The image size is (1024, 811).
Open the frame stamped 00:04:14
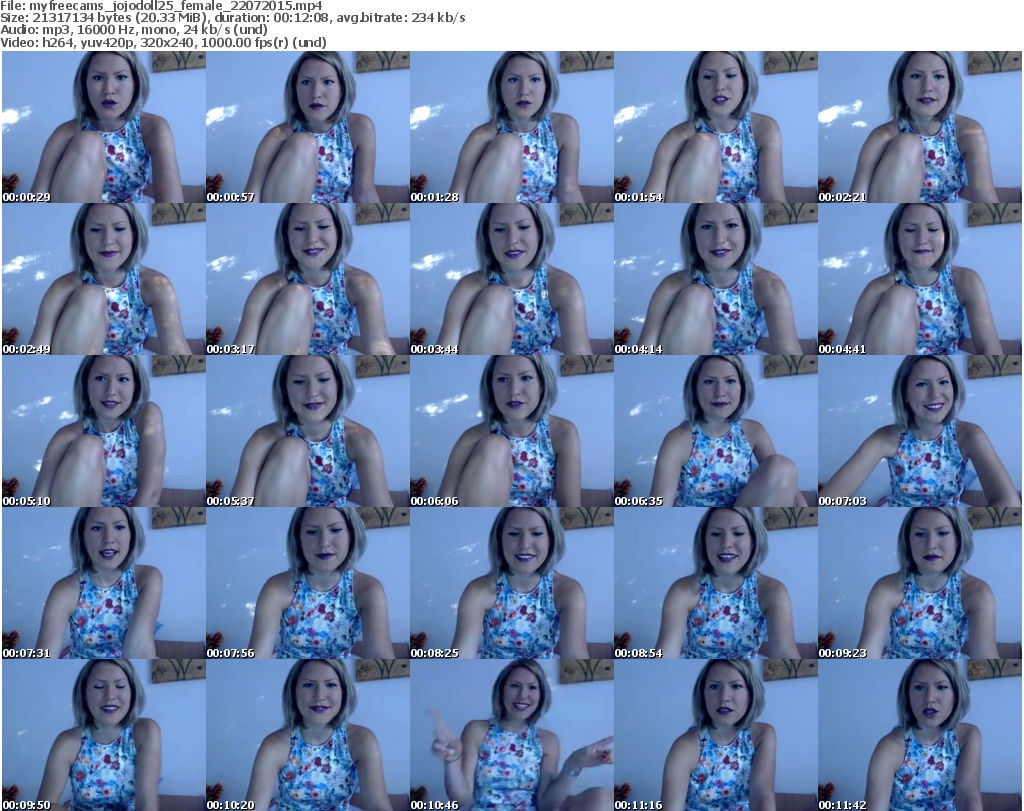715,279
